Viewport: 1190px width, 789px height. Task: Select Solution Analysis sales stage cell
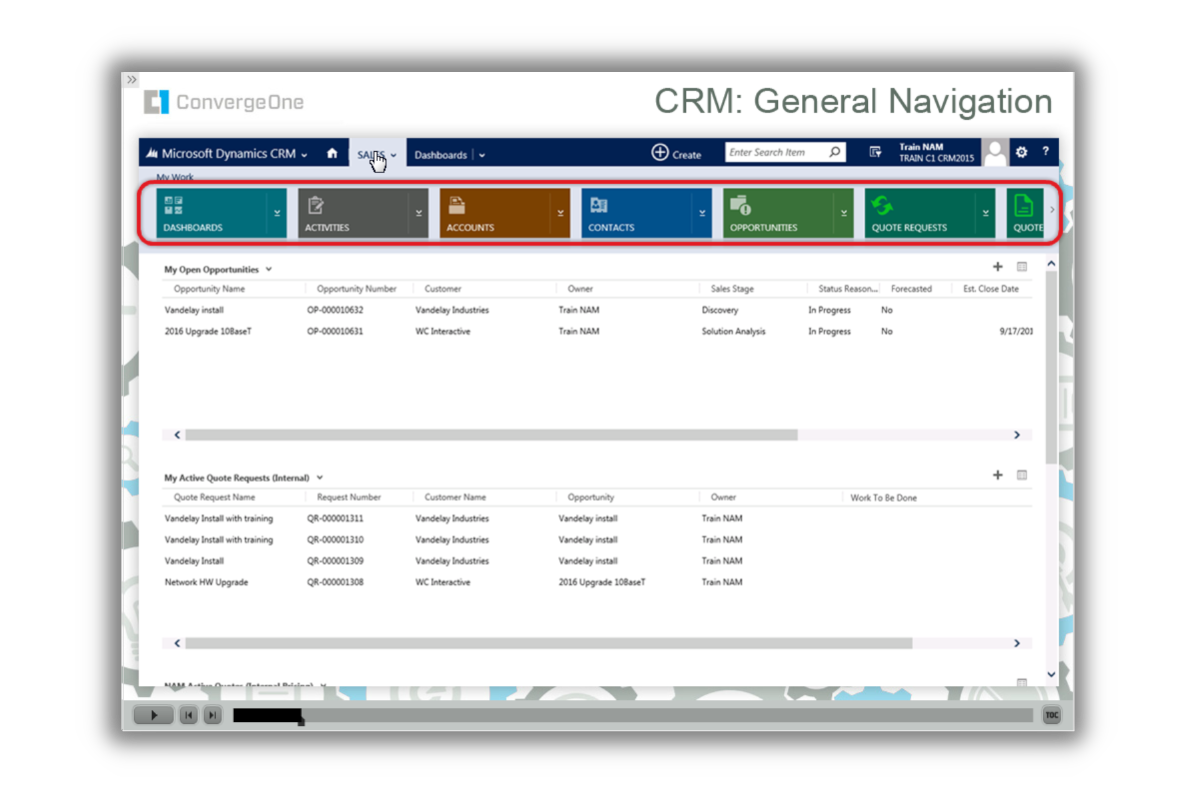coord(734,332)
